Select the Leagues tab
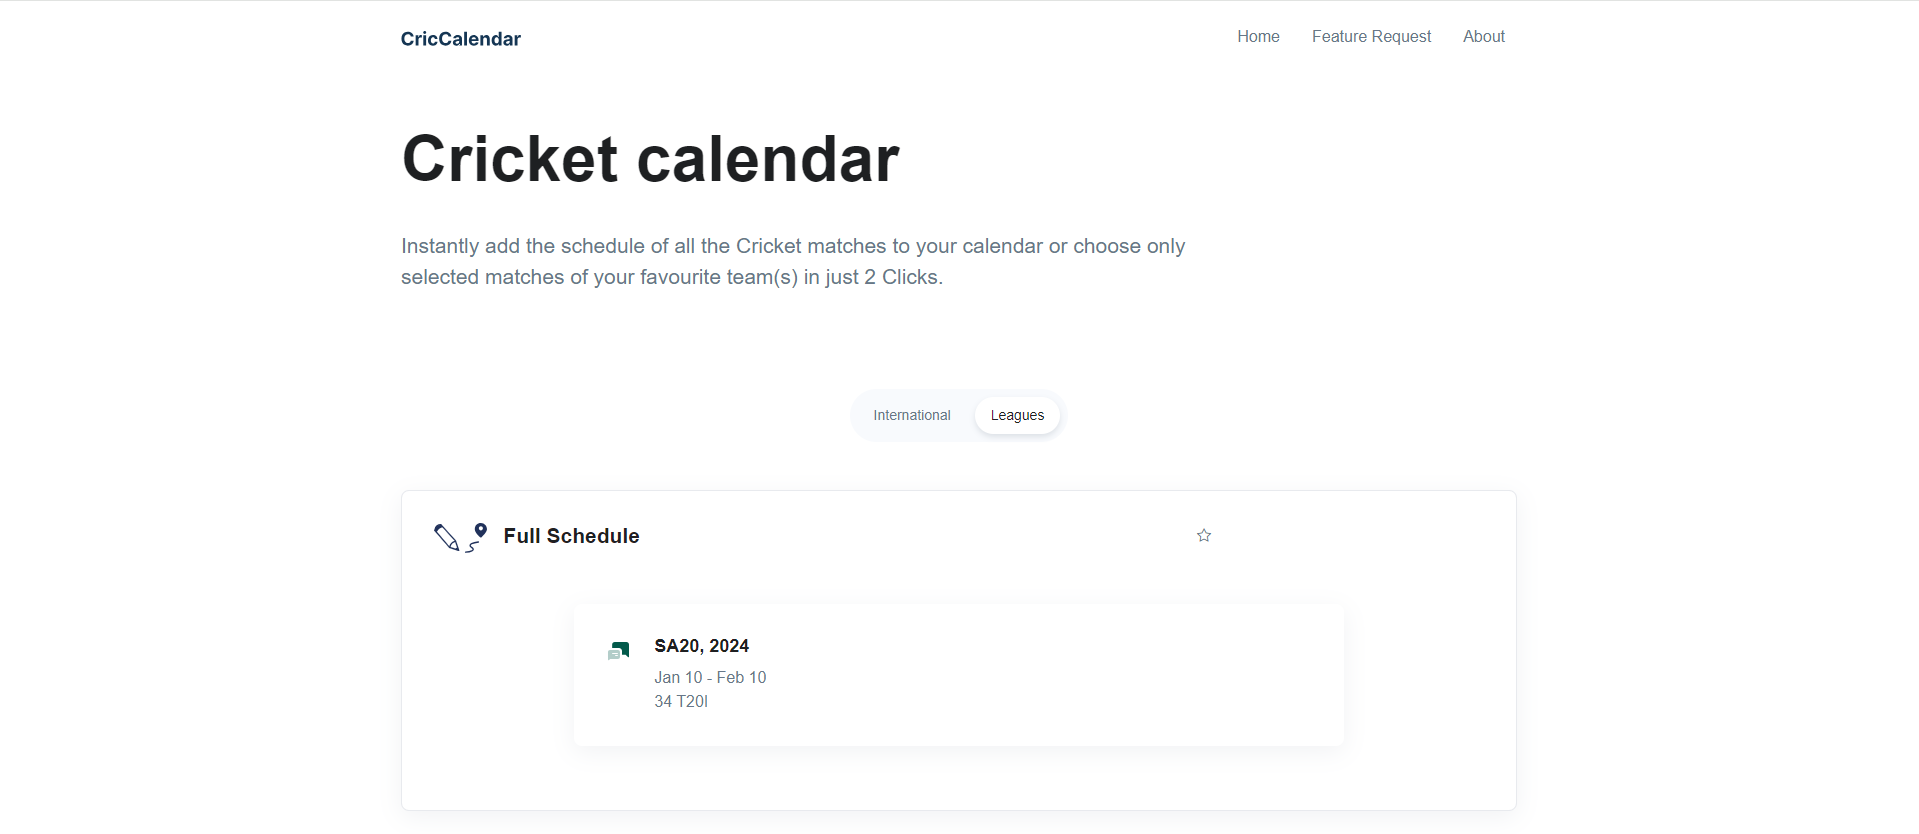Image resolution: width=1919 pixels, height=834 pixels. 1017,415
